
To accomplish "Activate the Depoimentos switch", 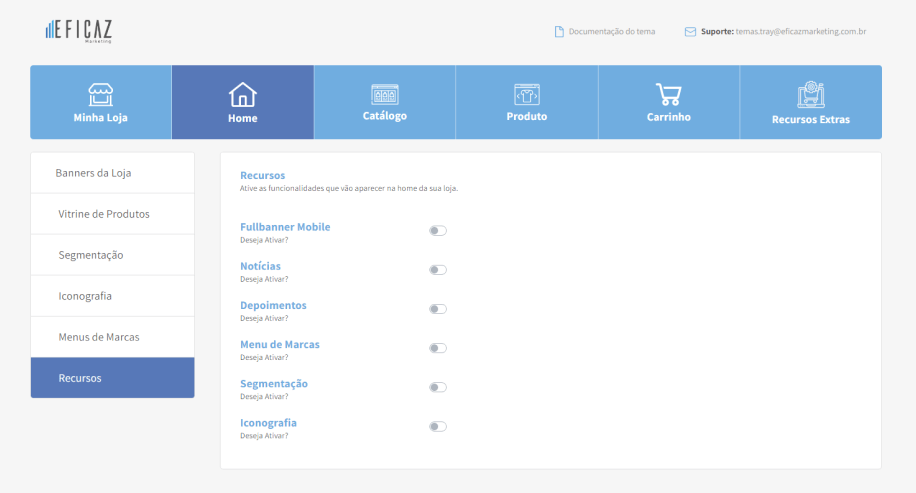I will point(438,309).
